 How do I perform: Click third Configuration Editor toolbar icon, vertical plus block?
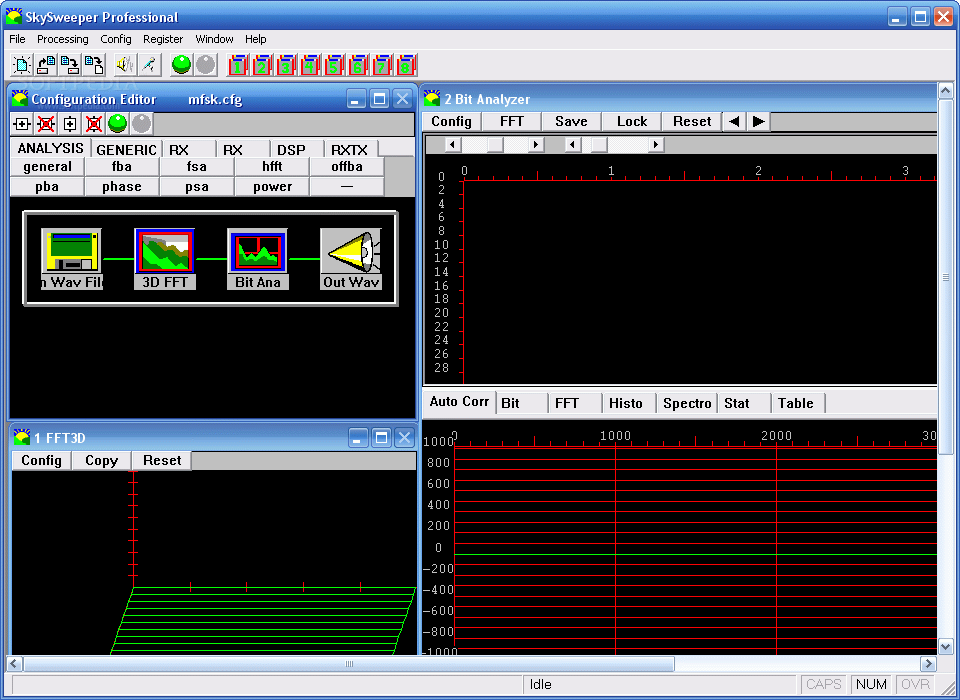(x=70, y=124)
